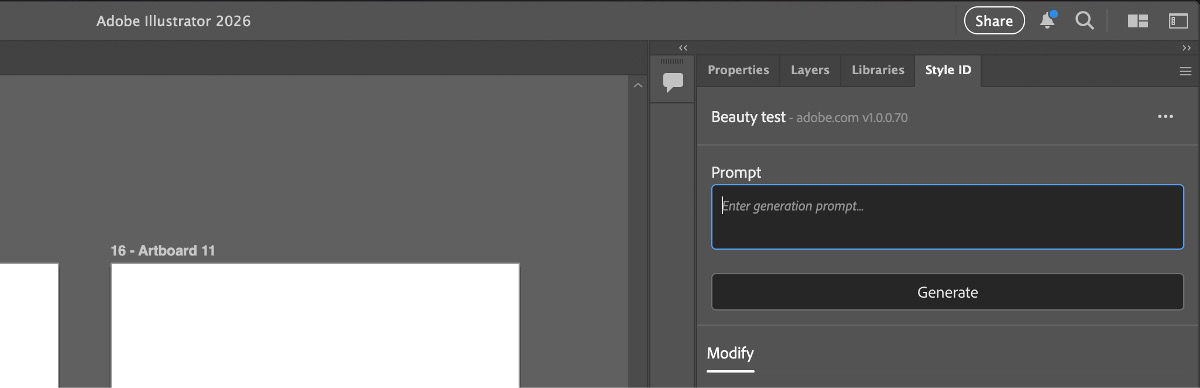Switch to the Properties tab
The image size is (1200, 388).
[x=738, y=70]
